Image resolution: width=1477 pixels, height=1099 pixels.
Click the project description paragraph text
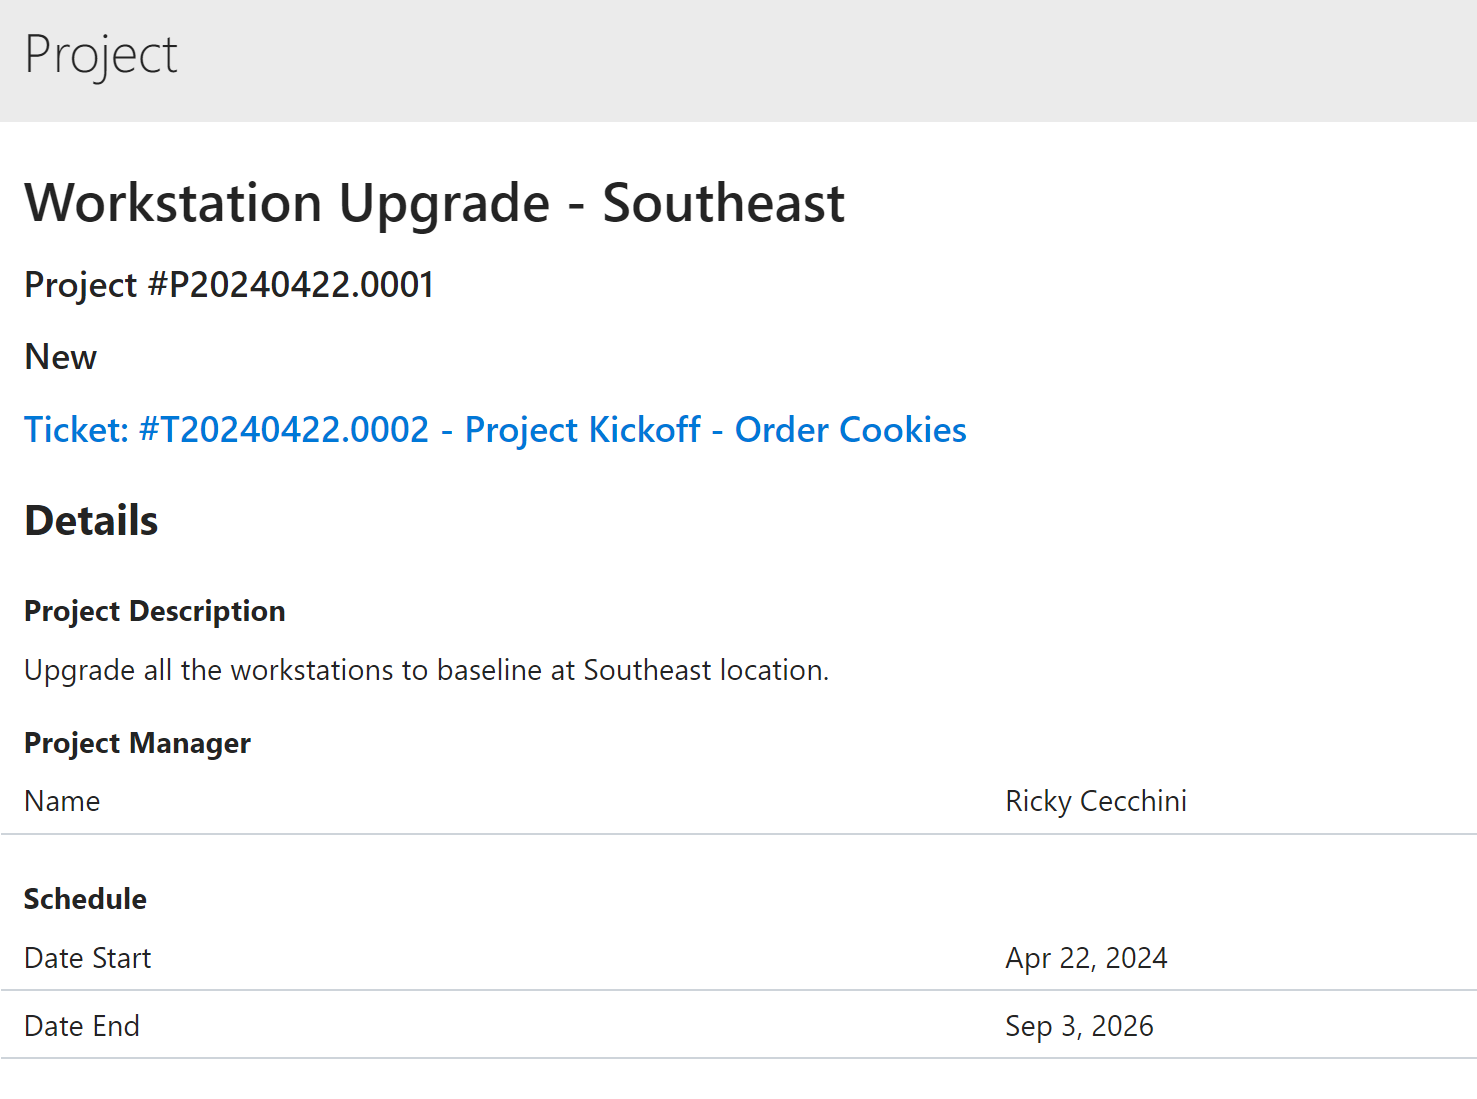(426, 670)
